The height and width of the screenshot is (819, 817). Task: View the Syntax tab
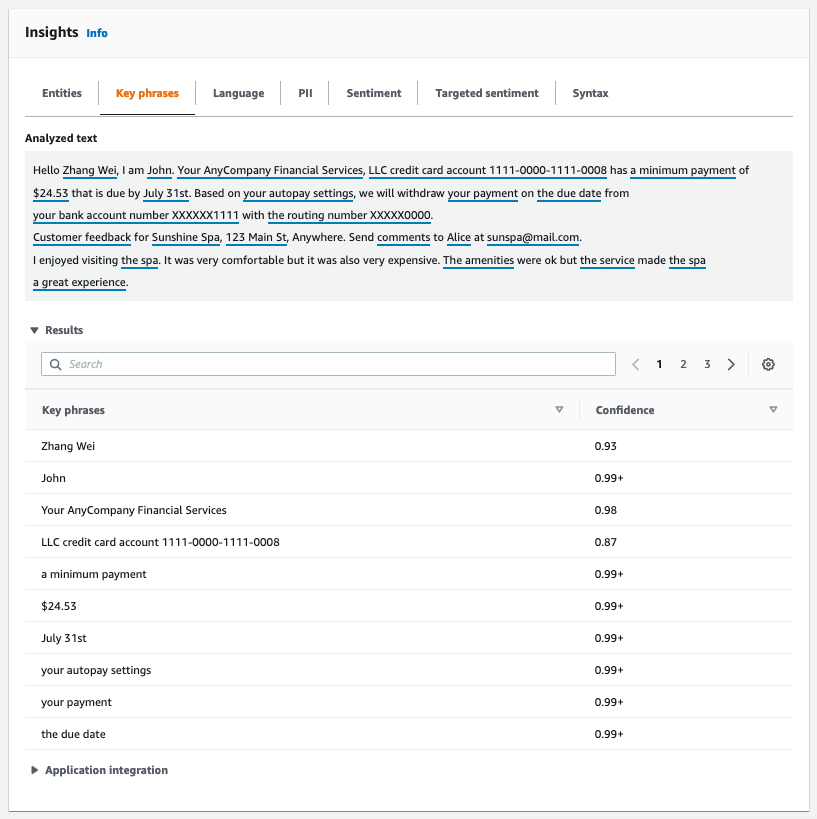coord(590,93)
